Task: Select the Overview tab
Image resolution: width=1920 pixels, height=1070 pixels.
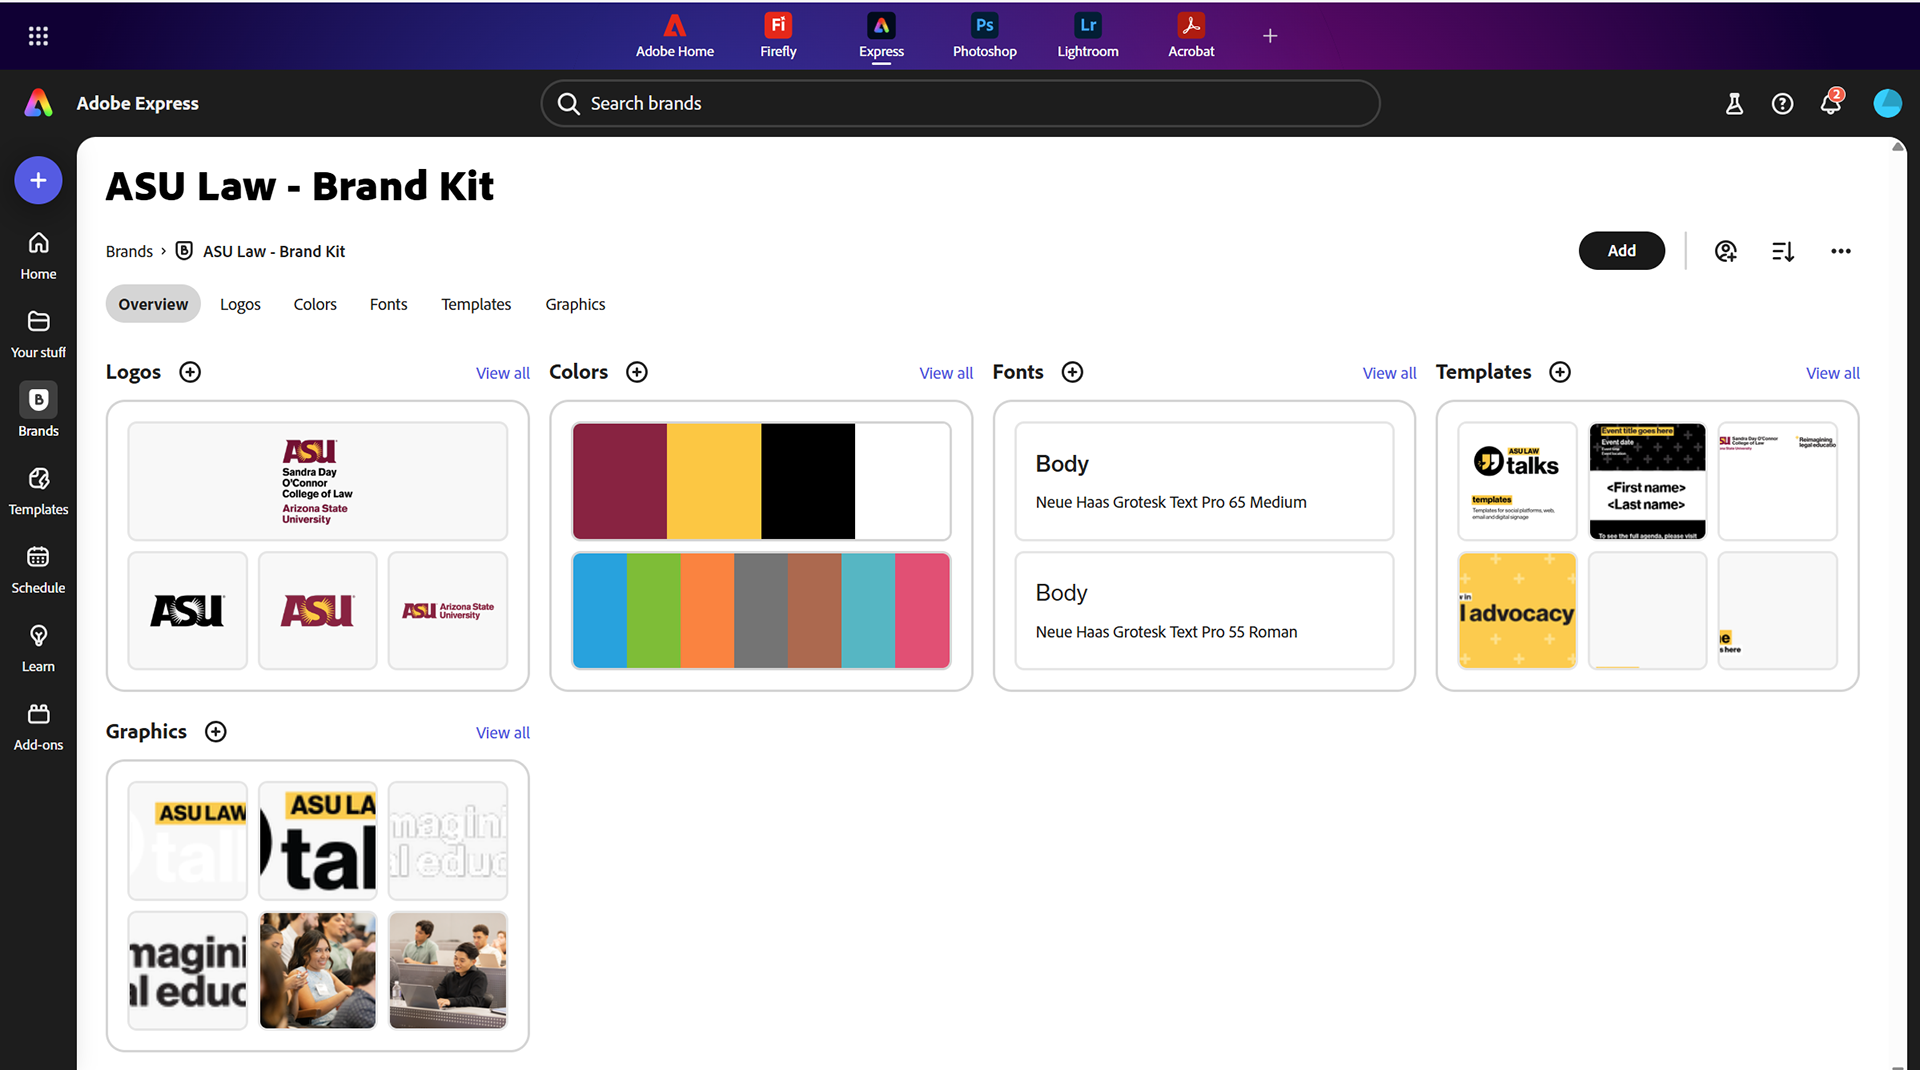Action: click(153, 304)
